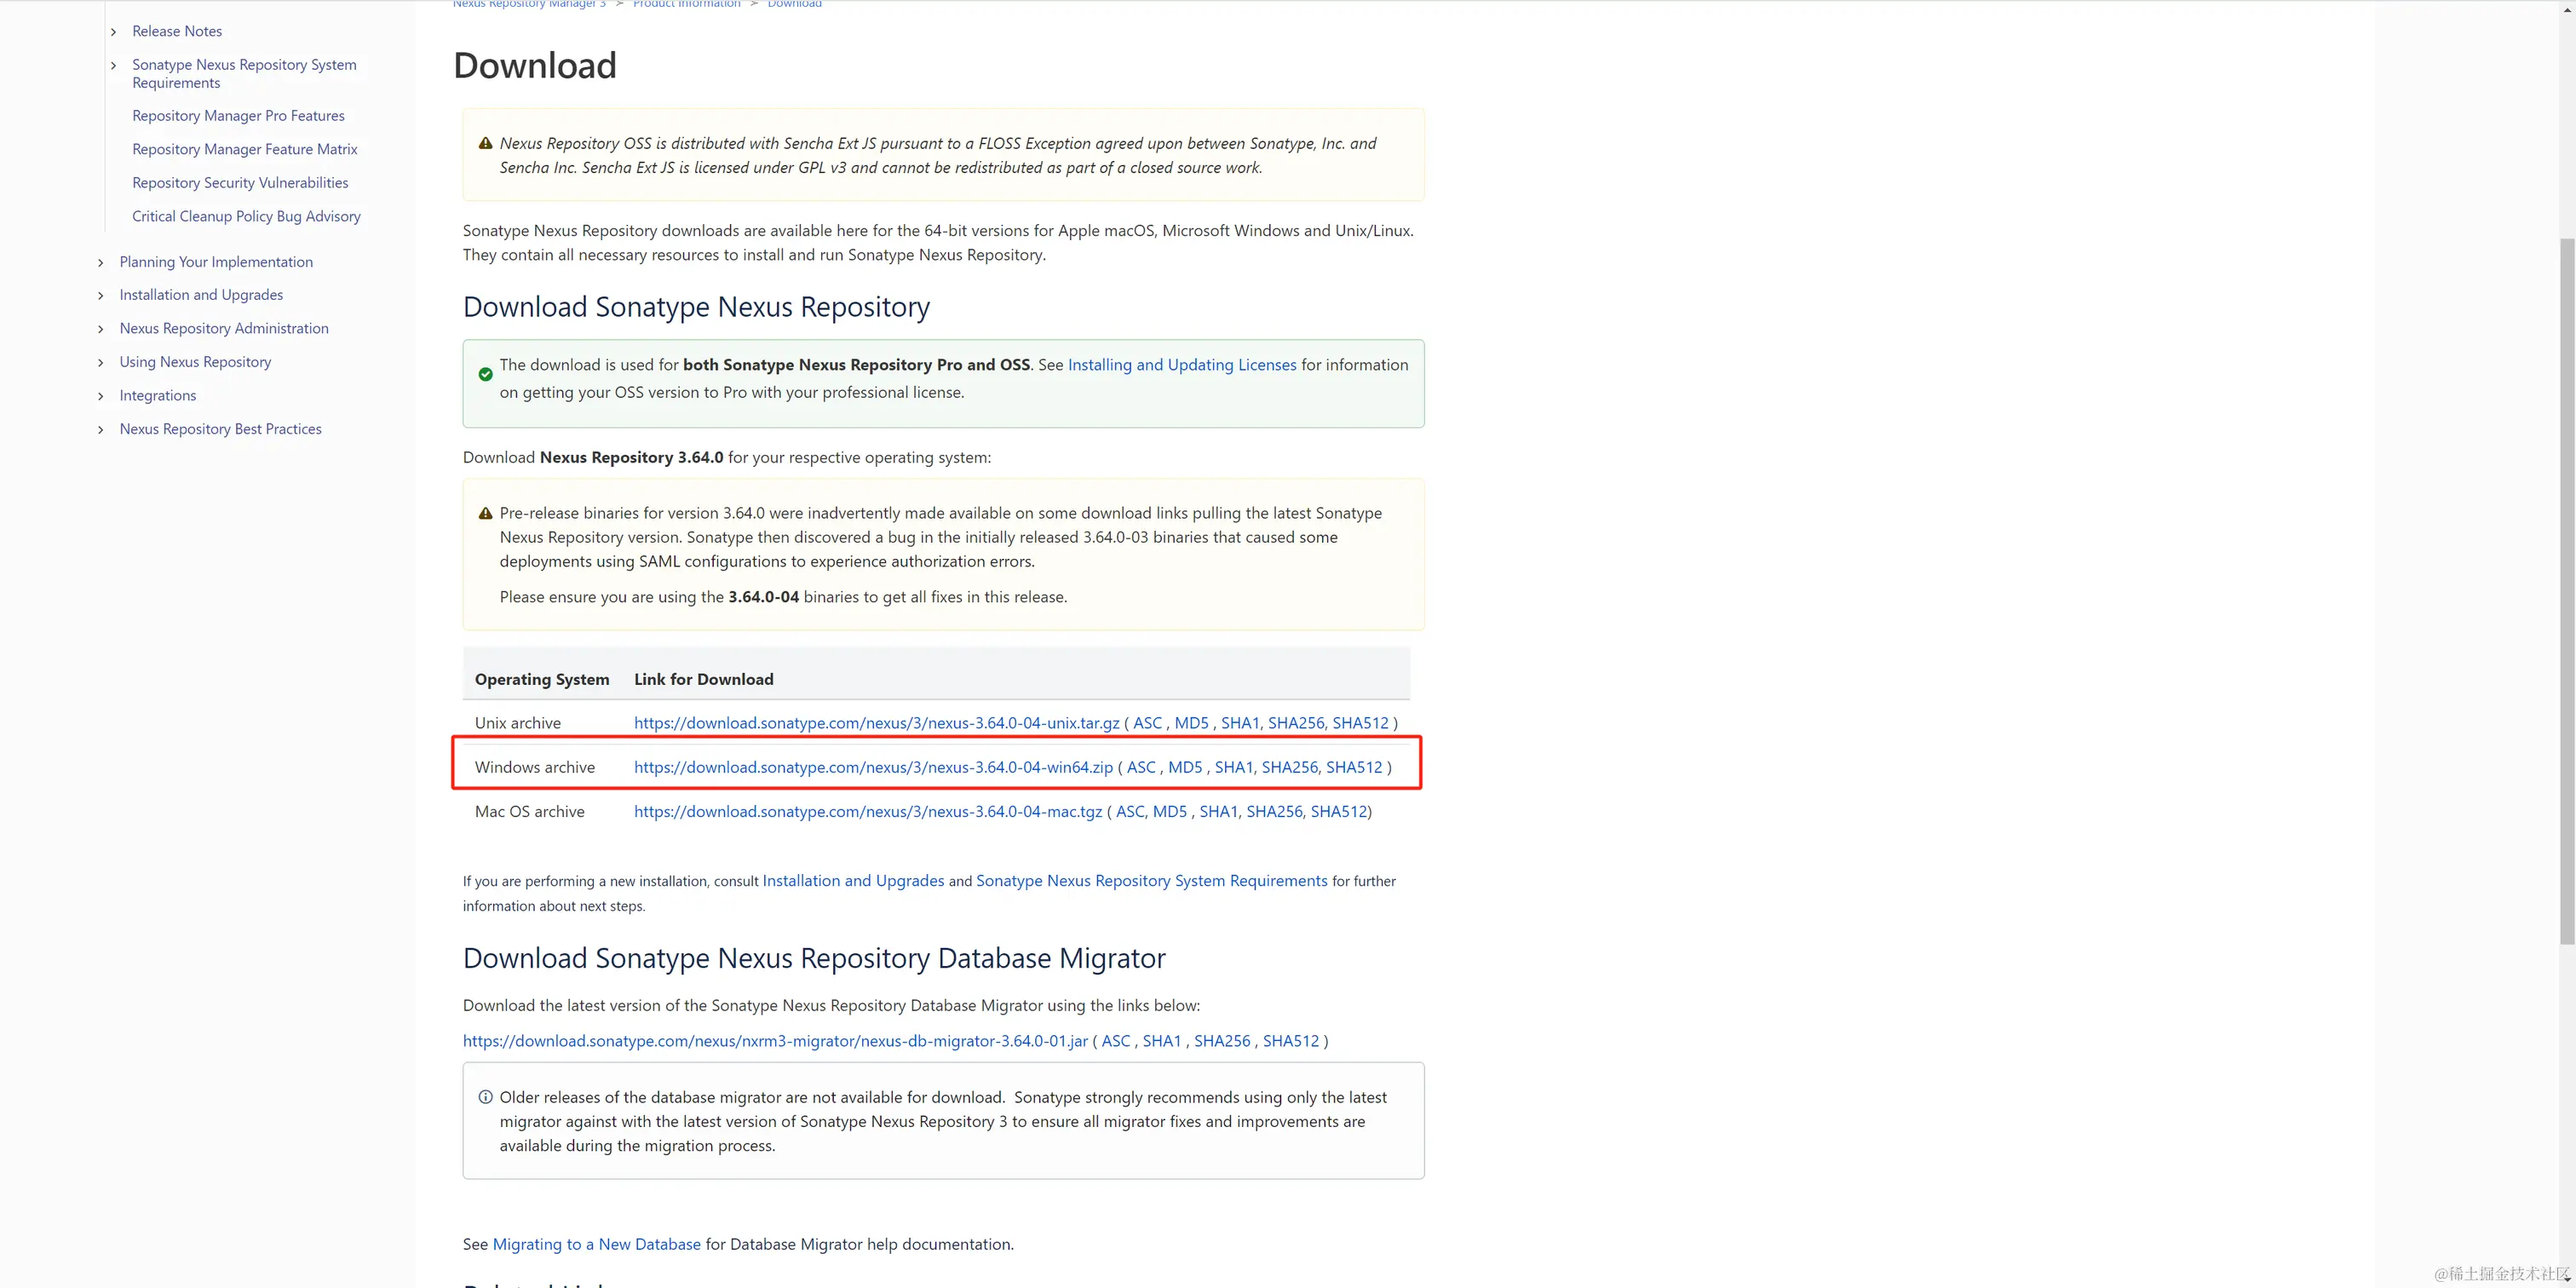The image size is (2576, 1288).
Task: Open the Windows win64.zip download link
Action: 873,767
